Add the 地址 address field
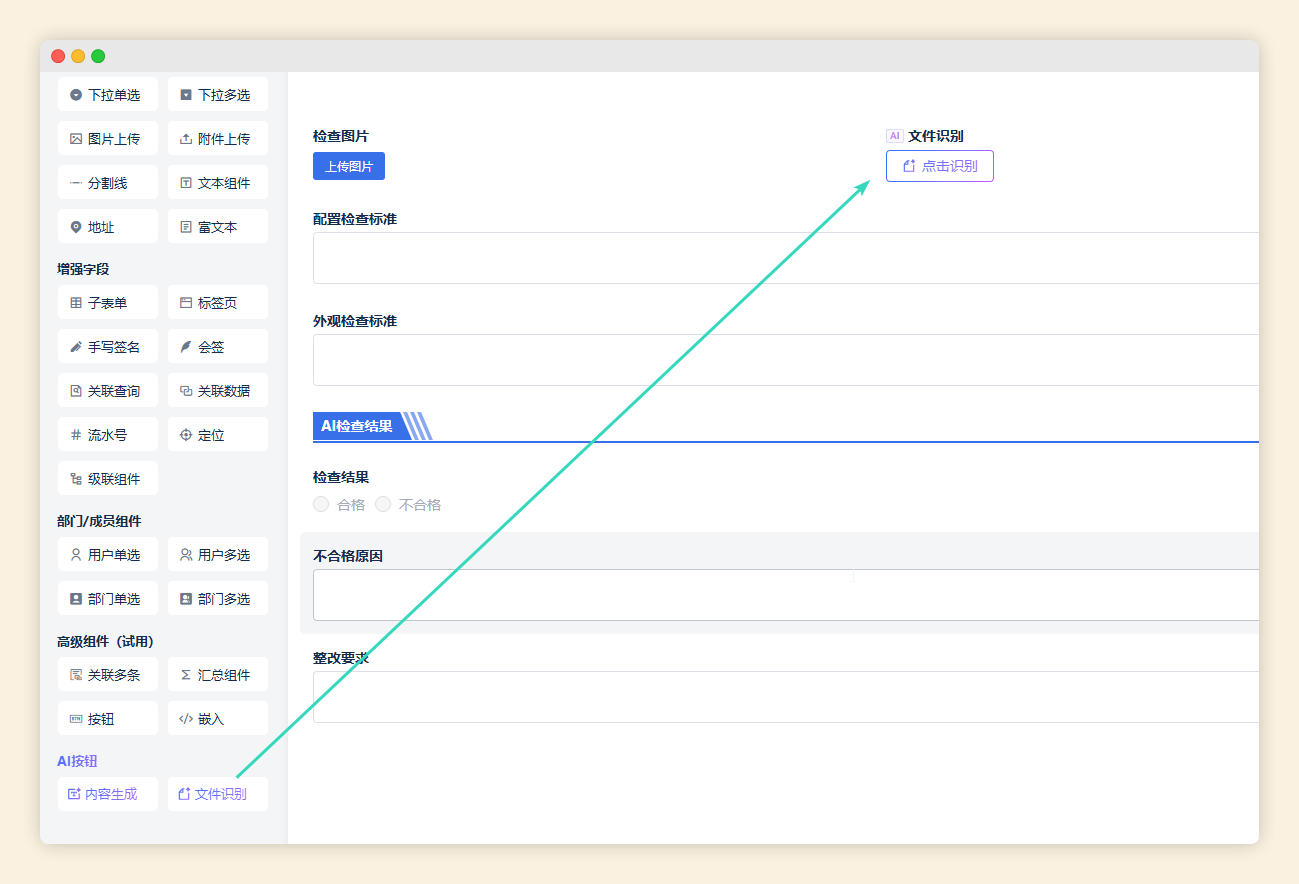1299x884 pixels. click(108, 227)
